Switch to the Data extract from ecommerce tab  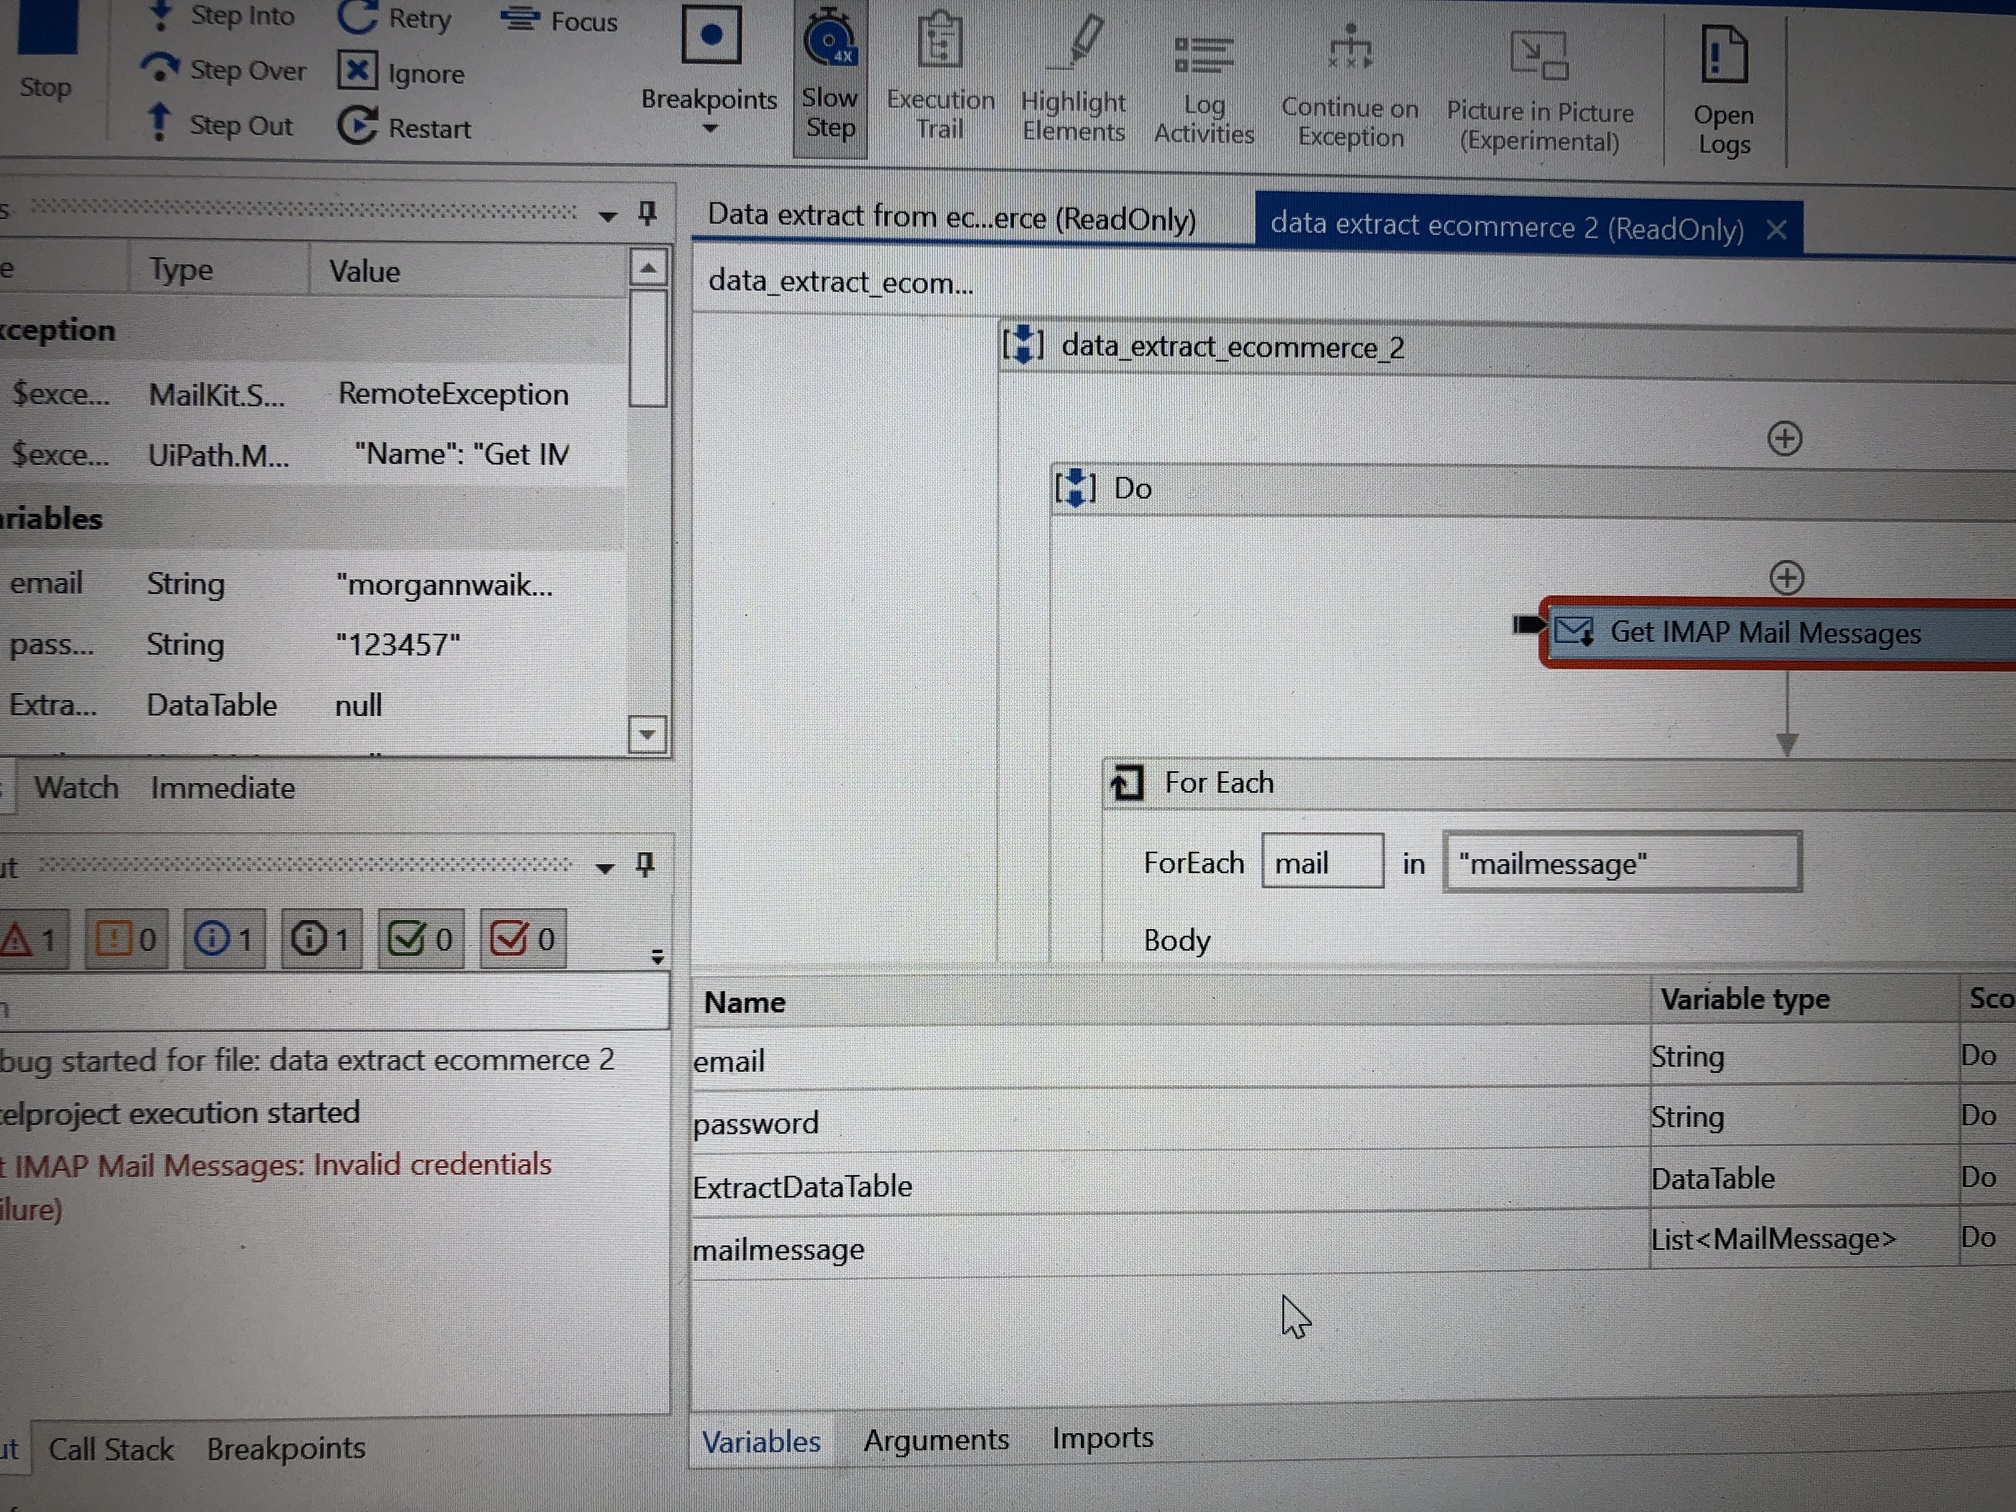[950, 217]
